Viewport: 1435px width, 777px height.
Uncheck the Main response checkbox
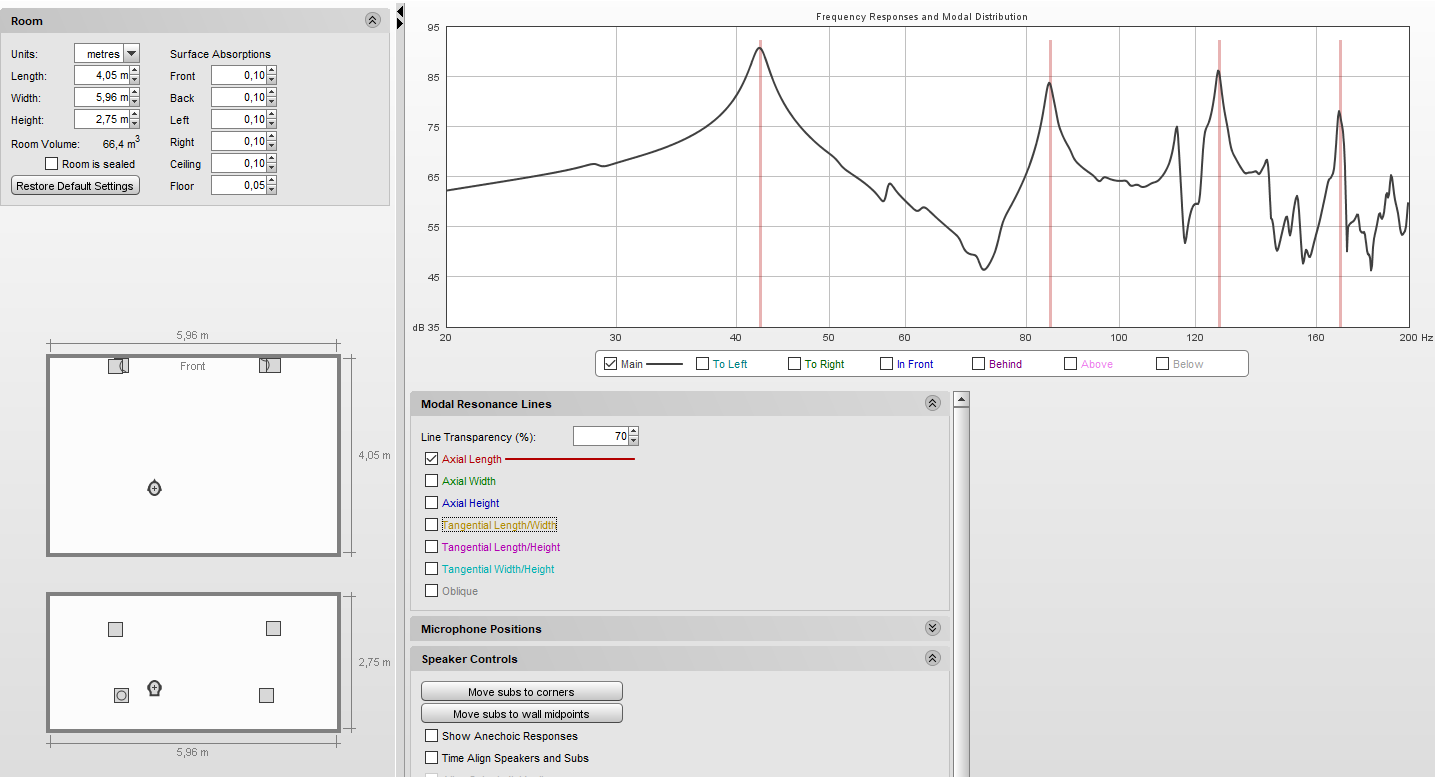pyautogui.click(x=610, y=364)
